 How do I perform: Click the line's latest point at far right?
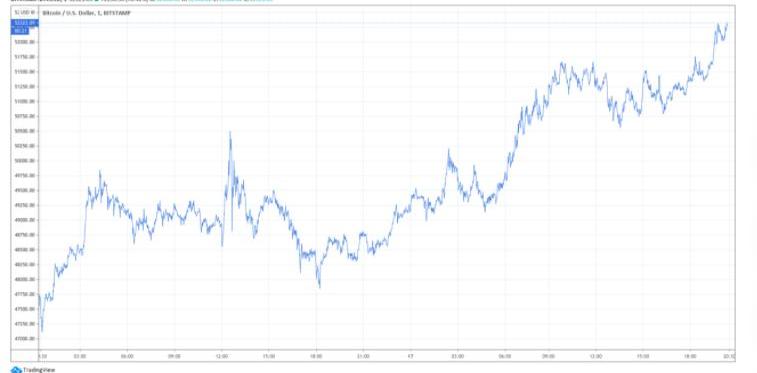727,23
